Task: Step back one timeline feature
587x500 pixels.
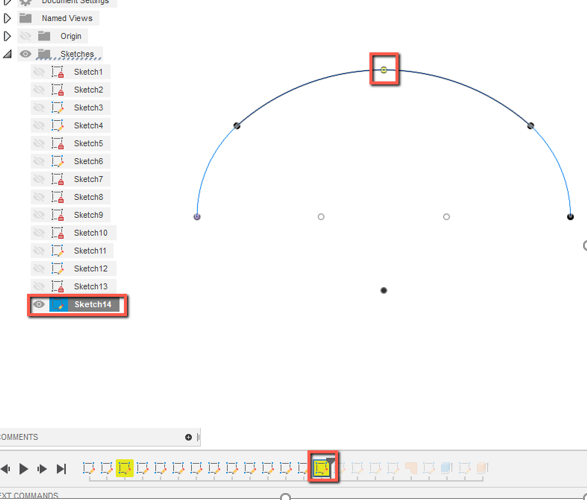Action: (x=6, y=469)
